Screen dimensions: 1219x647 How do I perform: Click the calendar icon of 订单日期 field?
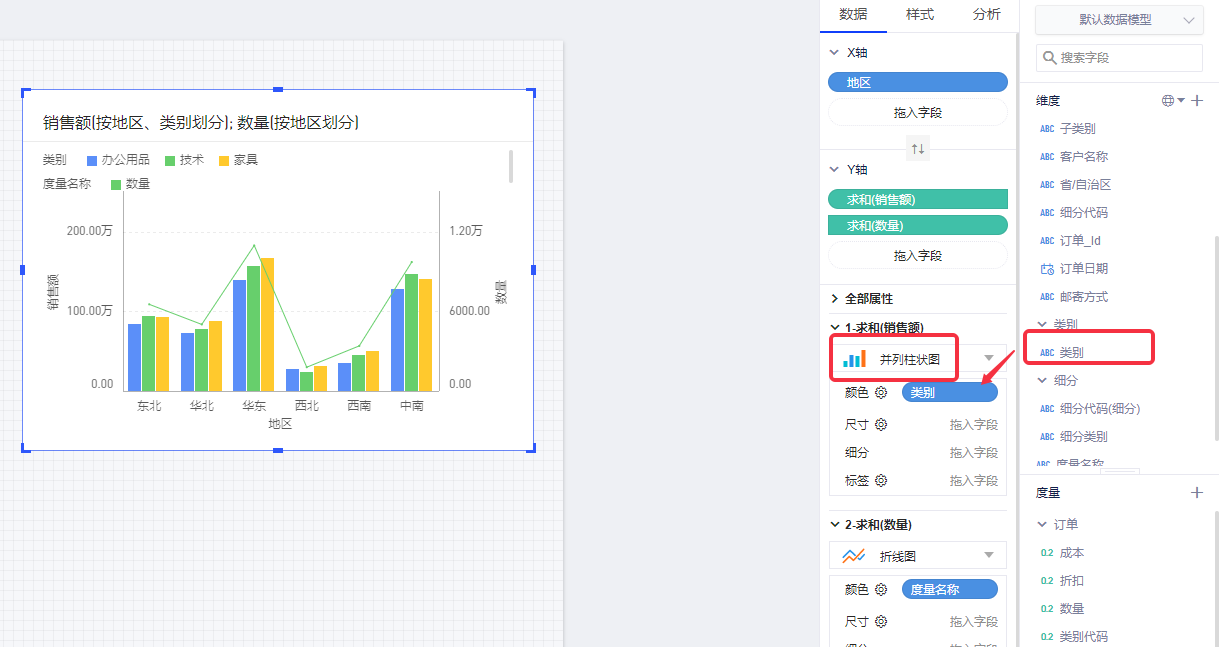pos(1046,269)
